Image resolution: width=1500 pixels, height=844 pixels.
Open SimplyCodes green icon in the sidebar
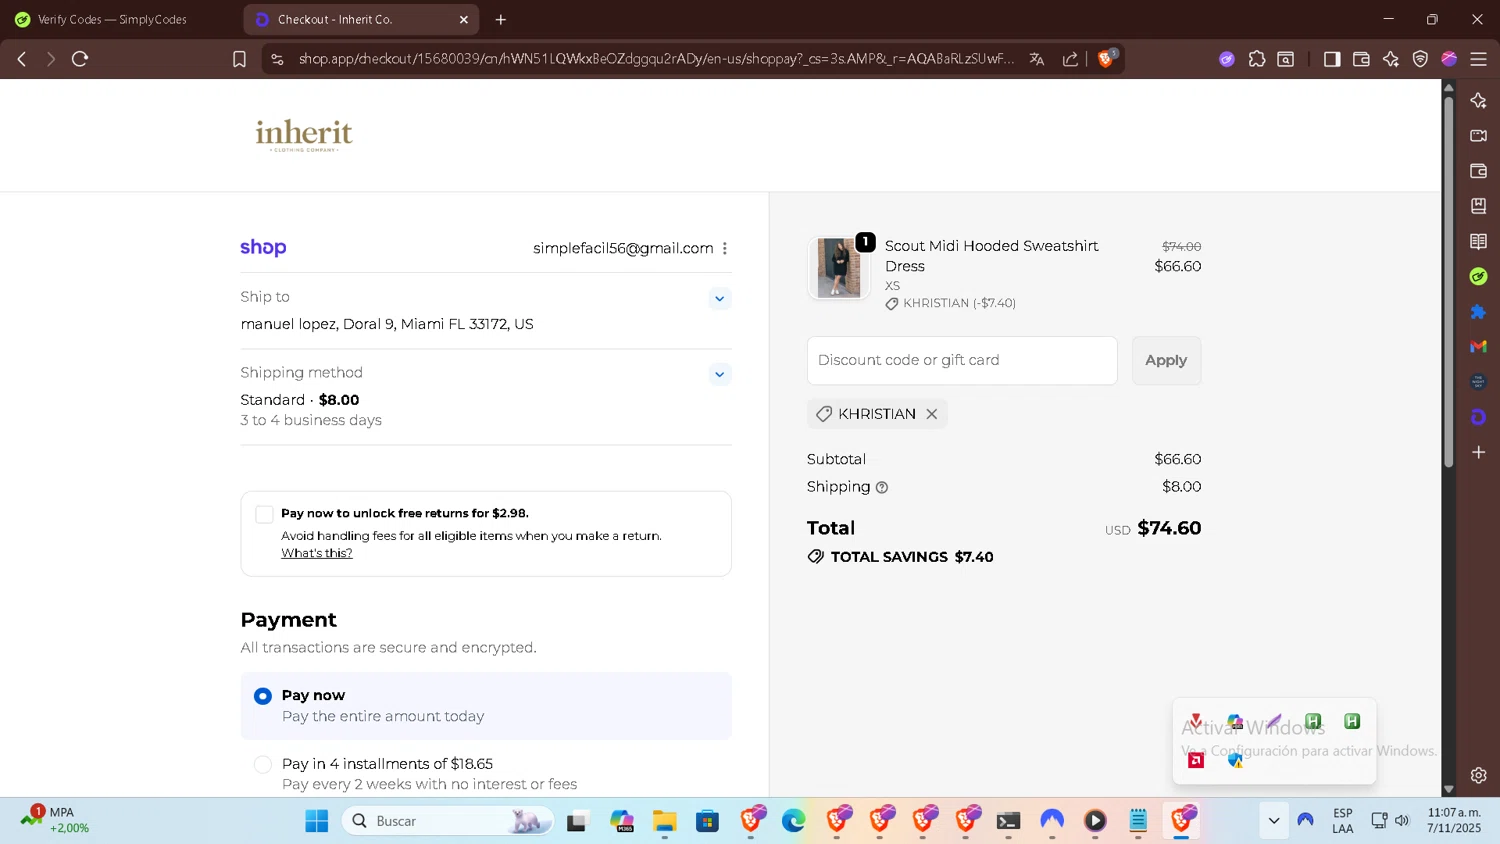pos(1479,276)
